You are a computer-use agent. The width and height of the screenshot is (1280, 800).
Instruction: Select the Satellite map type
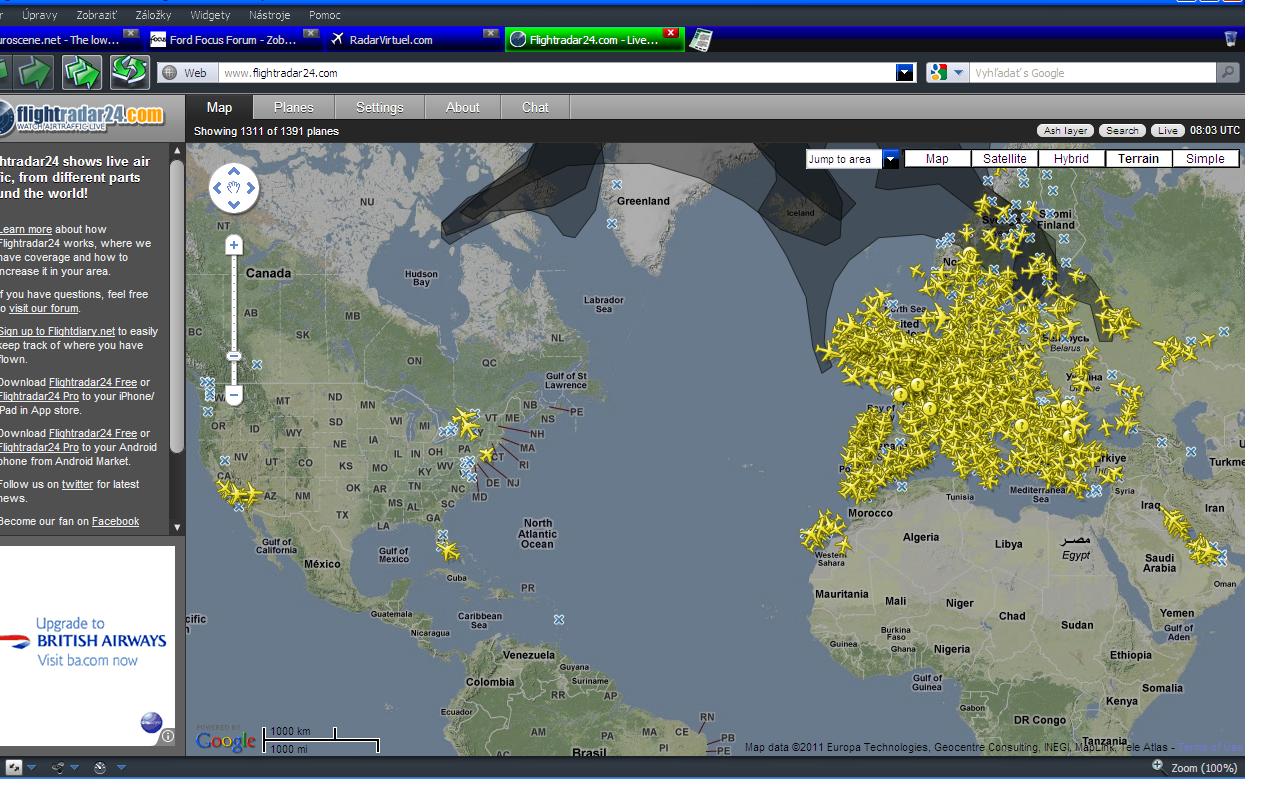pos(1004,159)
